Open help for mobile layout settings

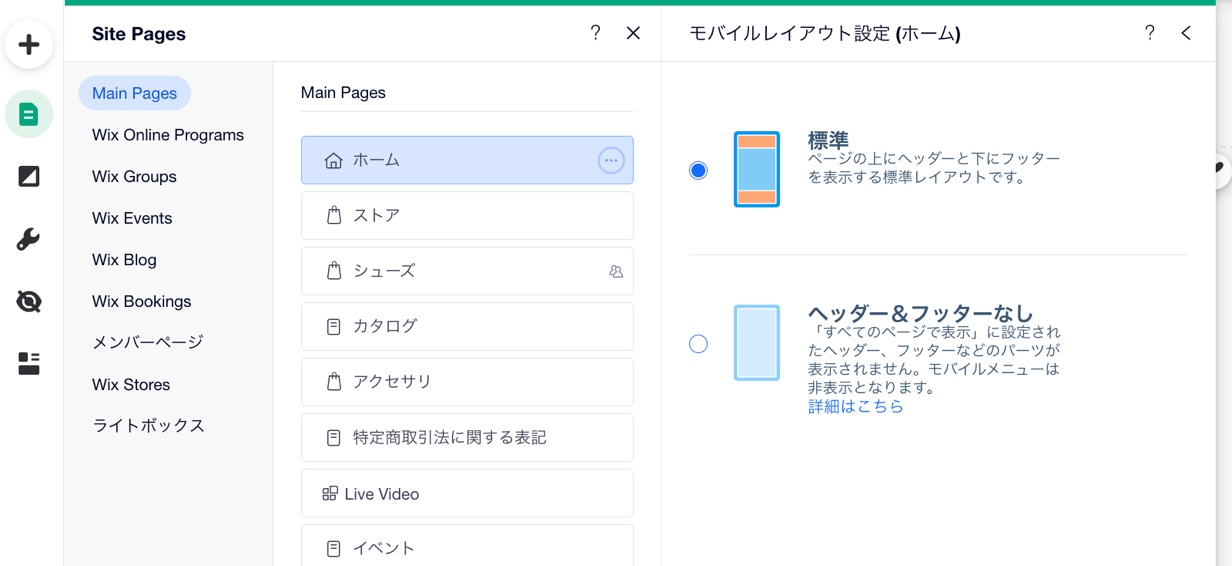pyautogui.click(x=1149, y=33)
